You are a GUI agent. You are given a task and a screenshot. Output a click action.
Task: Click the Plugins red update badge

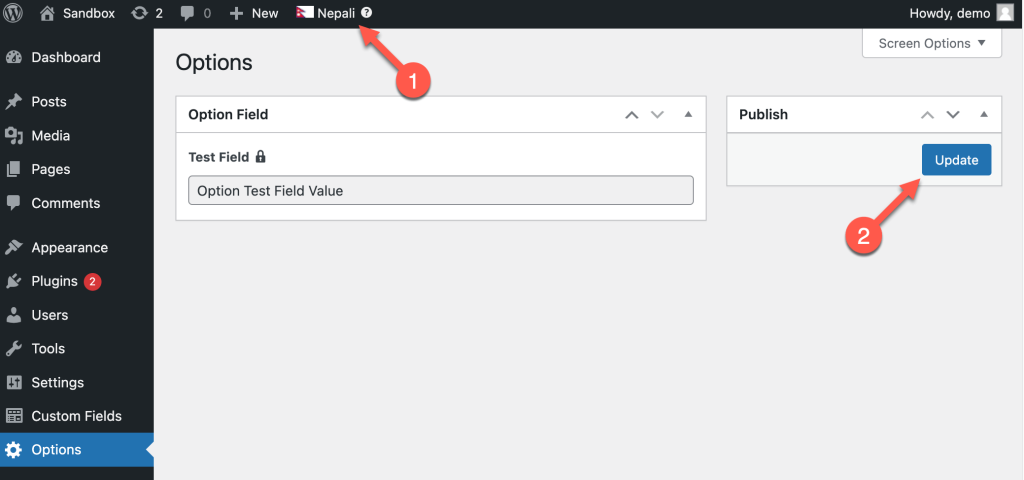(92, 281)
